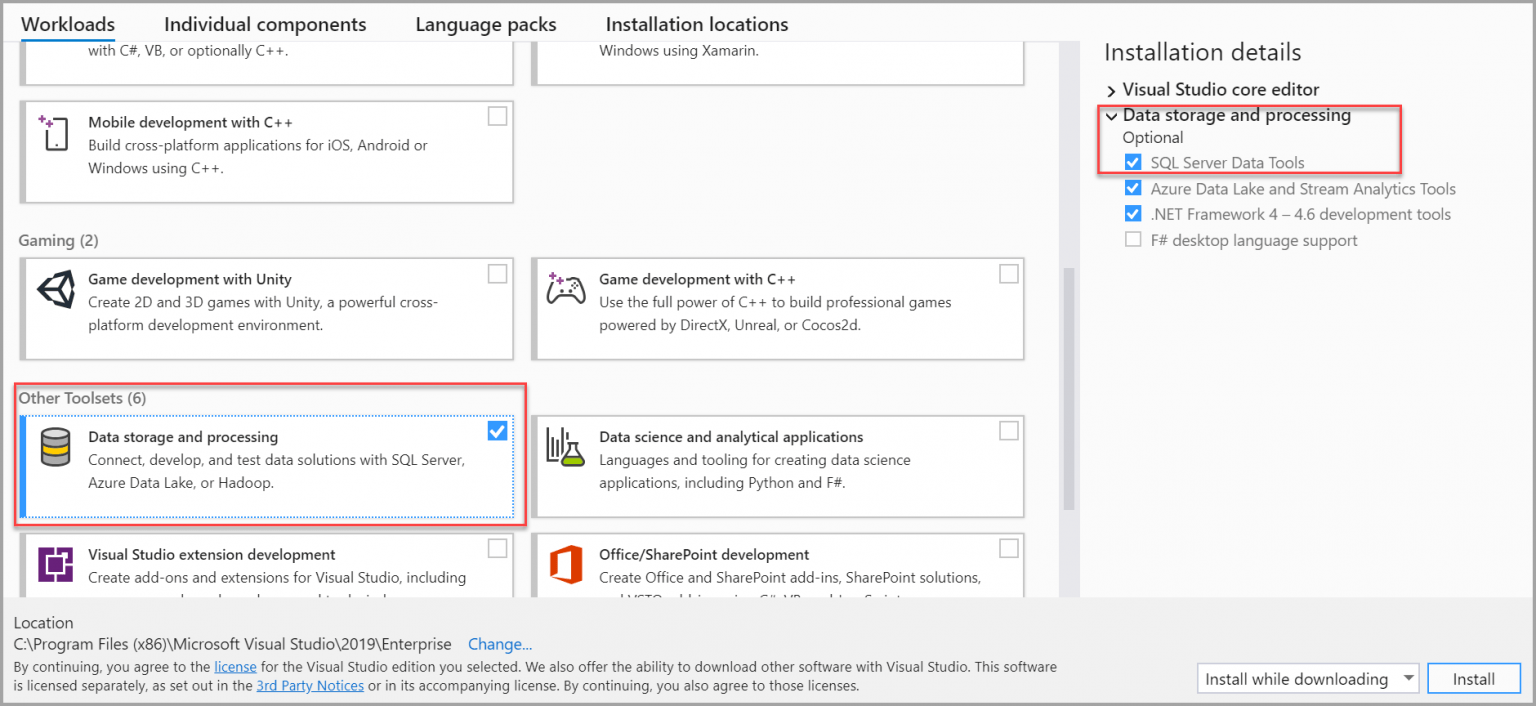
Task: Uncheck the Data storage and processing workload
Action: pos(497,431)
